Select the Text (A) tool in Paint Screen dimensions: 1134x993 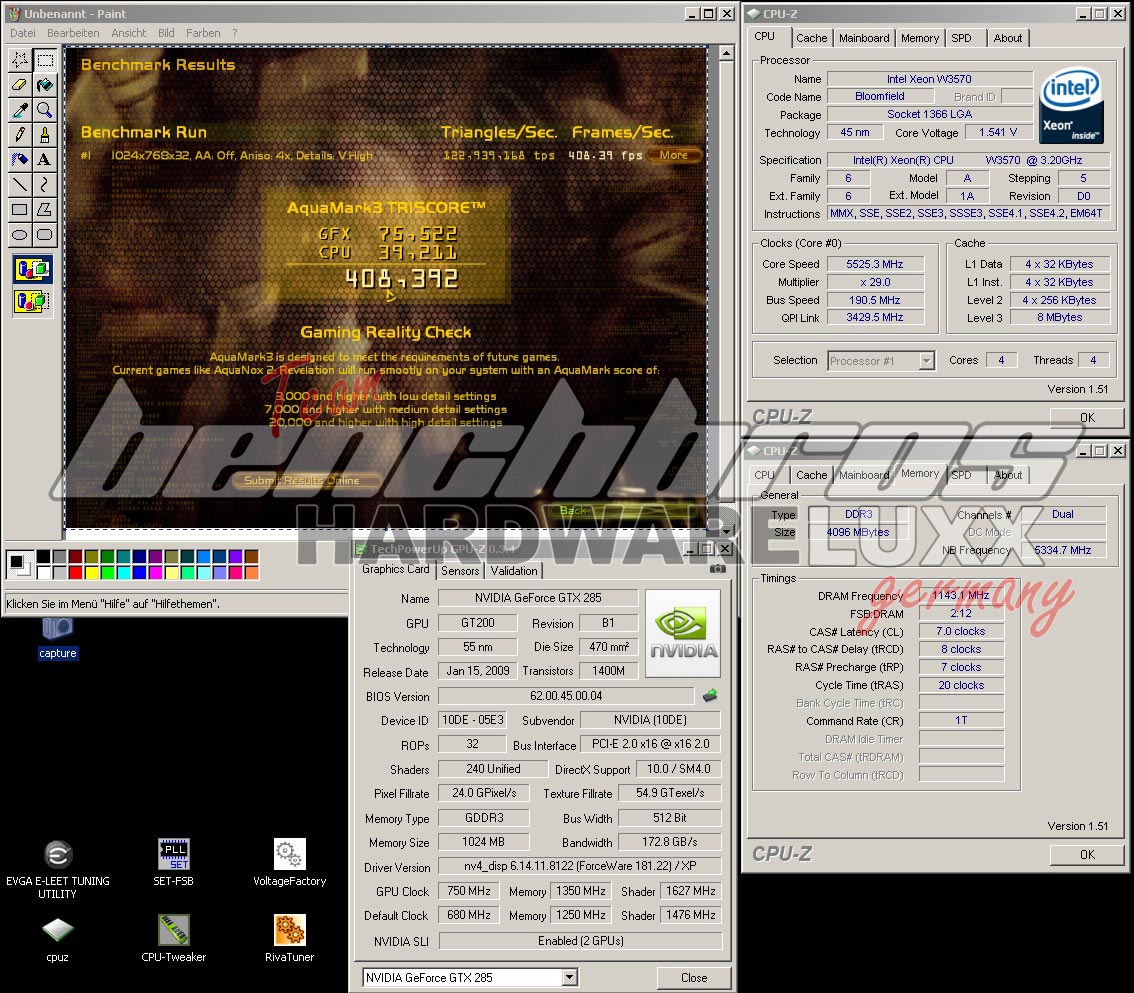pos(45,160)
